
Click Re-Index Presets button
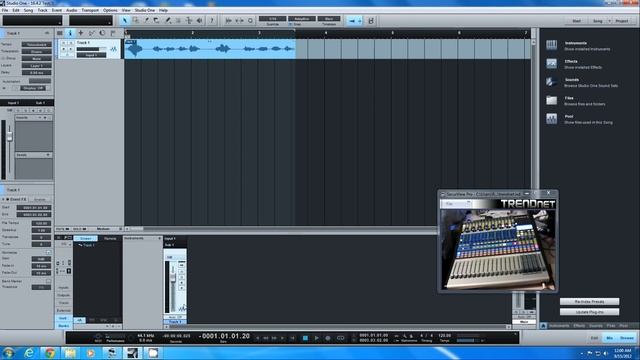point(589,302)
